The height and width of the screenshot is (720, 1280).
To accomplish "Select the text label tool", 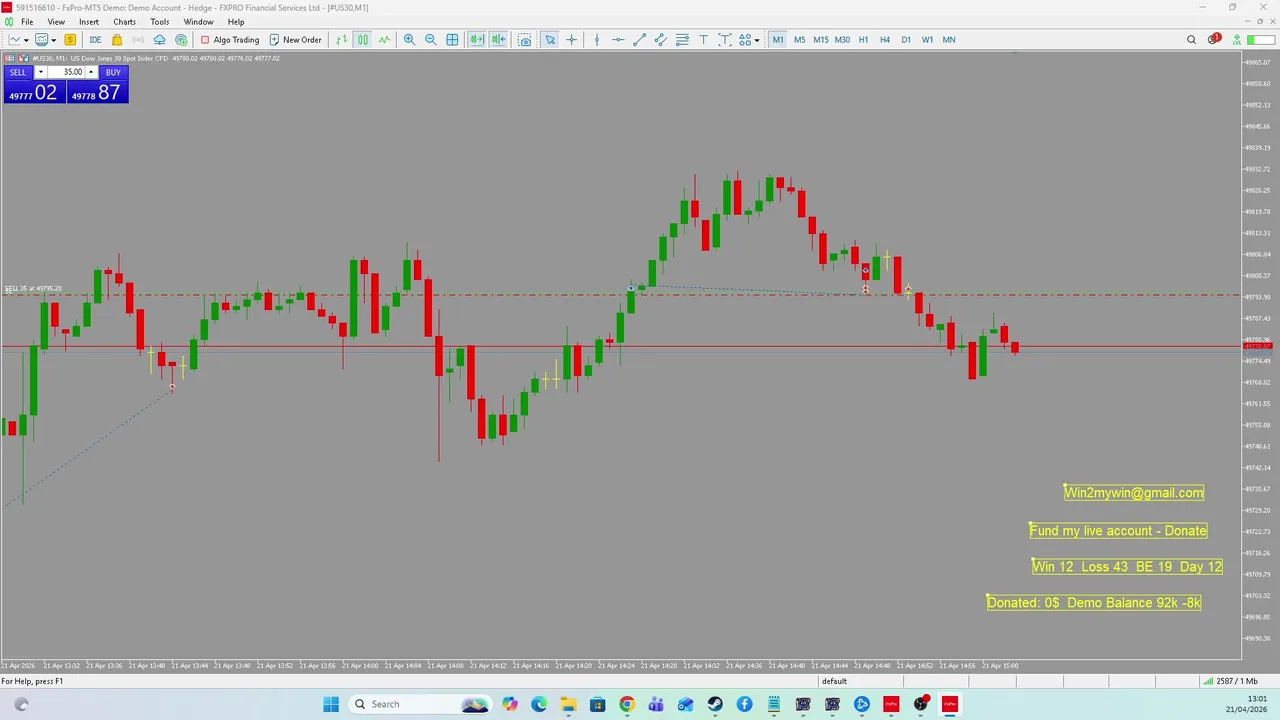I will point(725,40).
